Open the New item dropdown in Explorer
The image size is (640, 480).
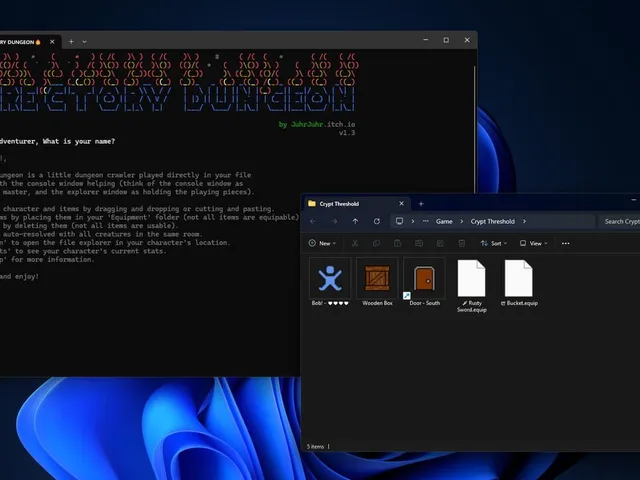[322, 243]
